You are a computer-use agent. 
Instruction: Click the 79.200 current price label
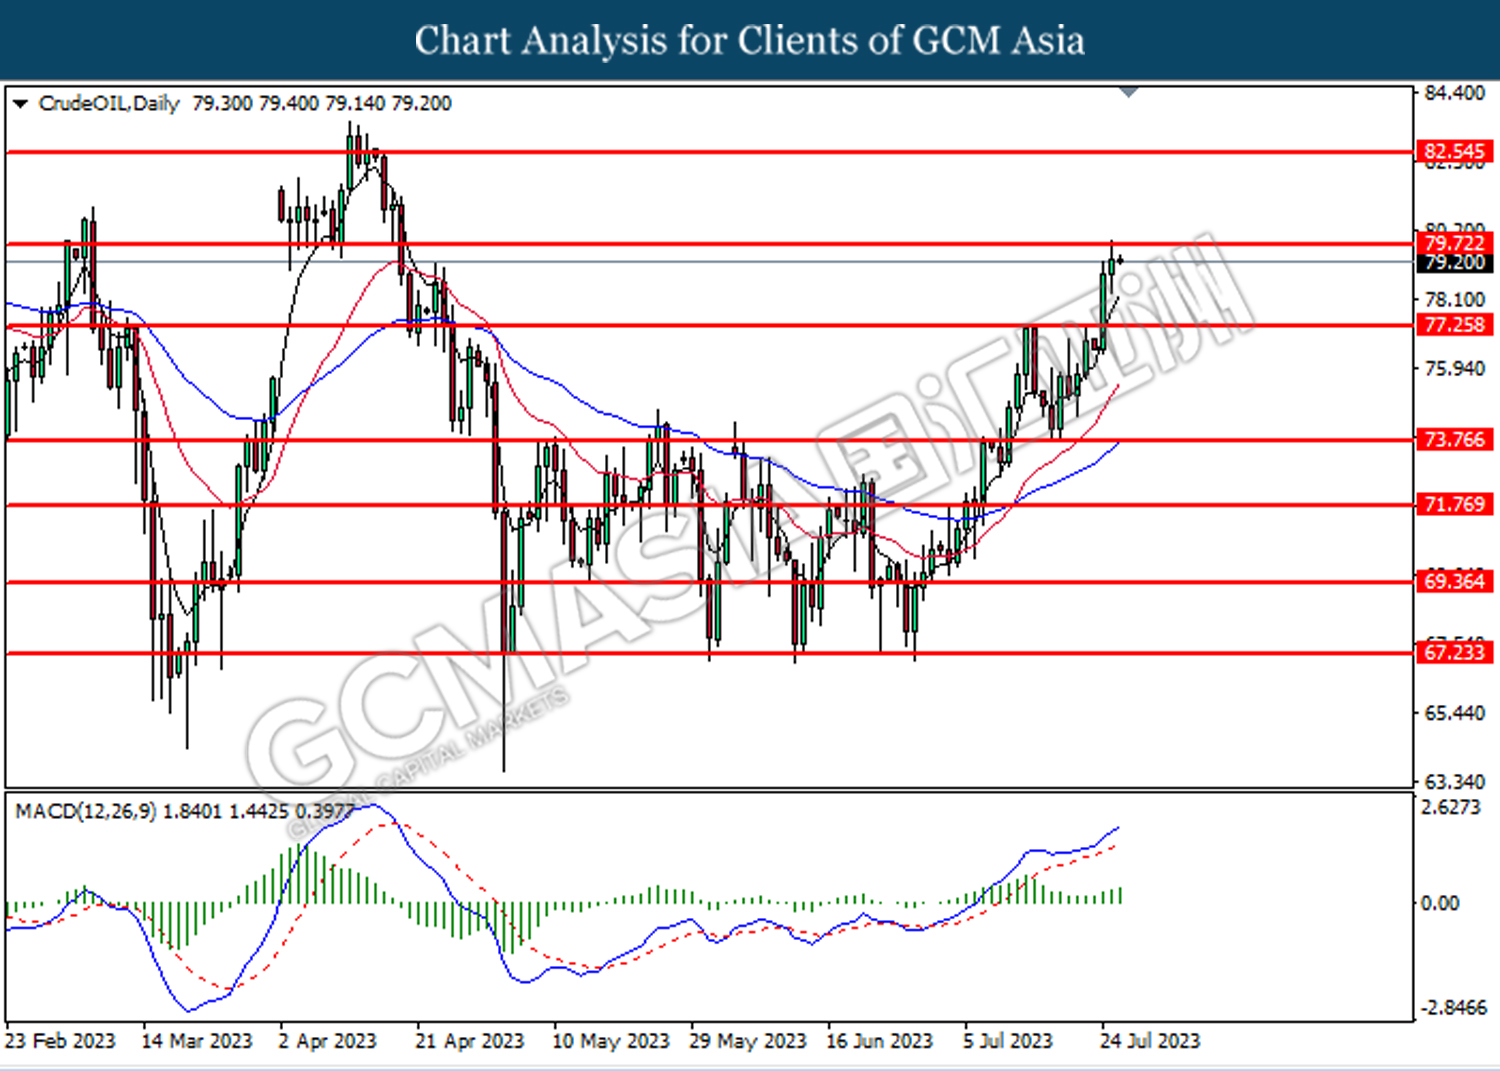pos(1455,262)
